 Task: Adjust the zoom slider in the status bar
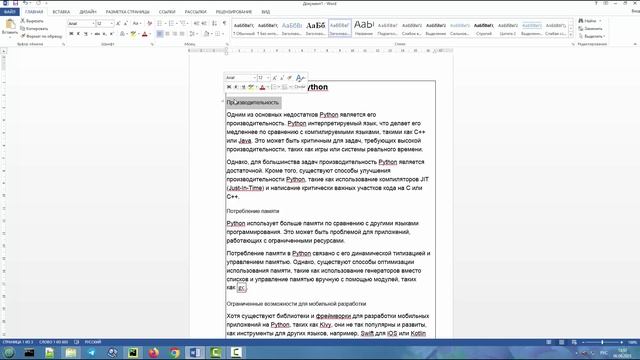tap(602, 342)
